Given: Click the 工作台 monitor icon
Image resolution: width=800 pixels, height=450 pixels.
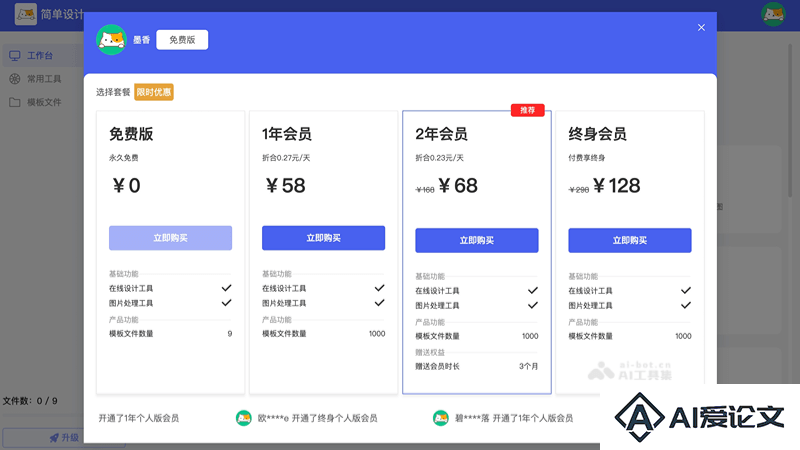Looking at the screenshot, I should click(15, 56).
